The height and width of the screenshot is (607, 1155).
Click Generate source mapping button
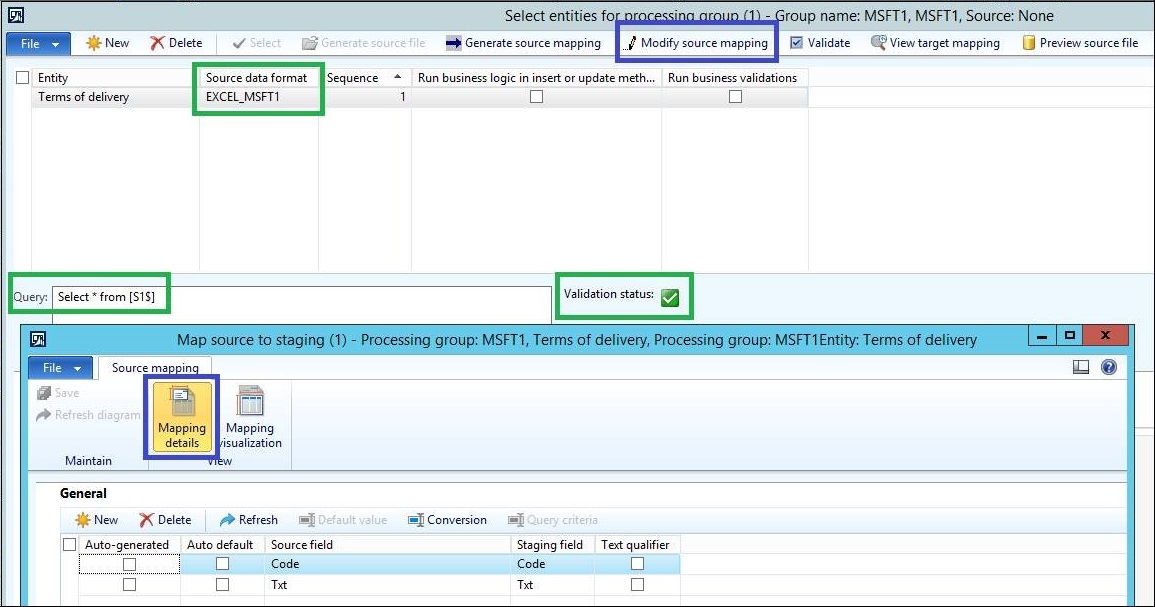[523, 43]
